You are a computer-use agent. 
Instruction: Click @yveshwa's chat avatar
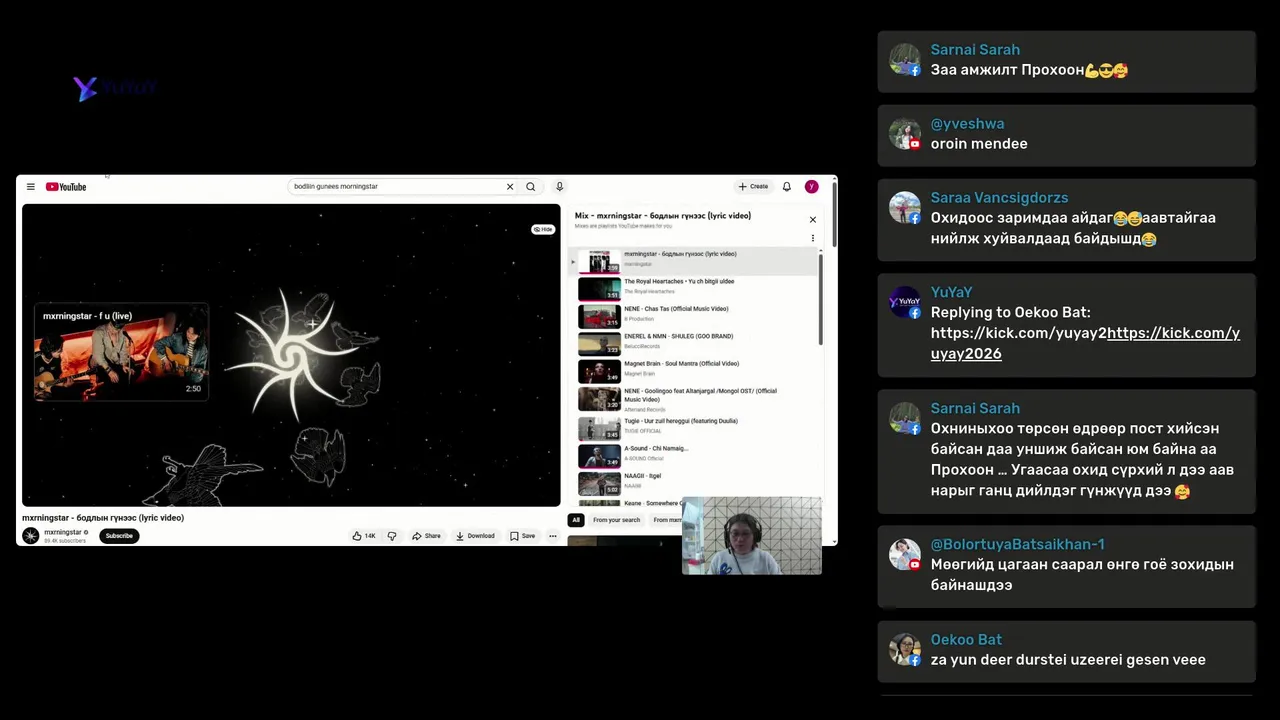click(x=905, y=133)
